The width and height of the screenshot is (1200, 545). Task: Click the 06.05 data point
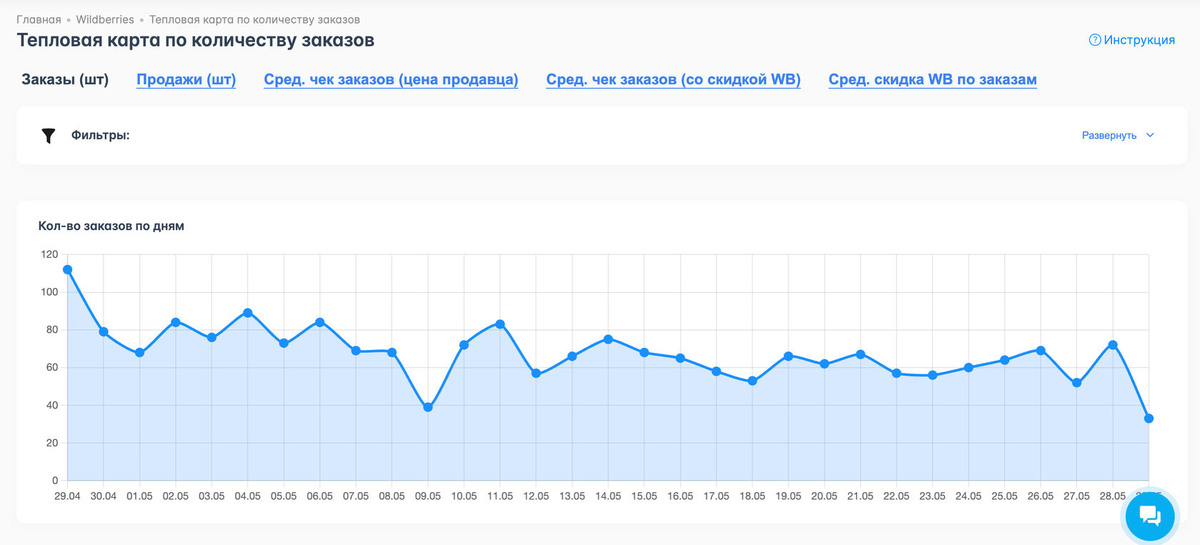click(x=319, y=322)
